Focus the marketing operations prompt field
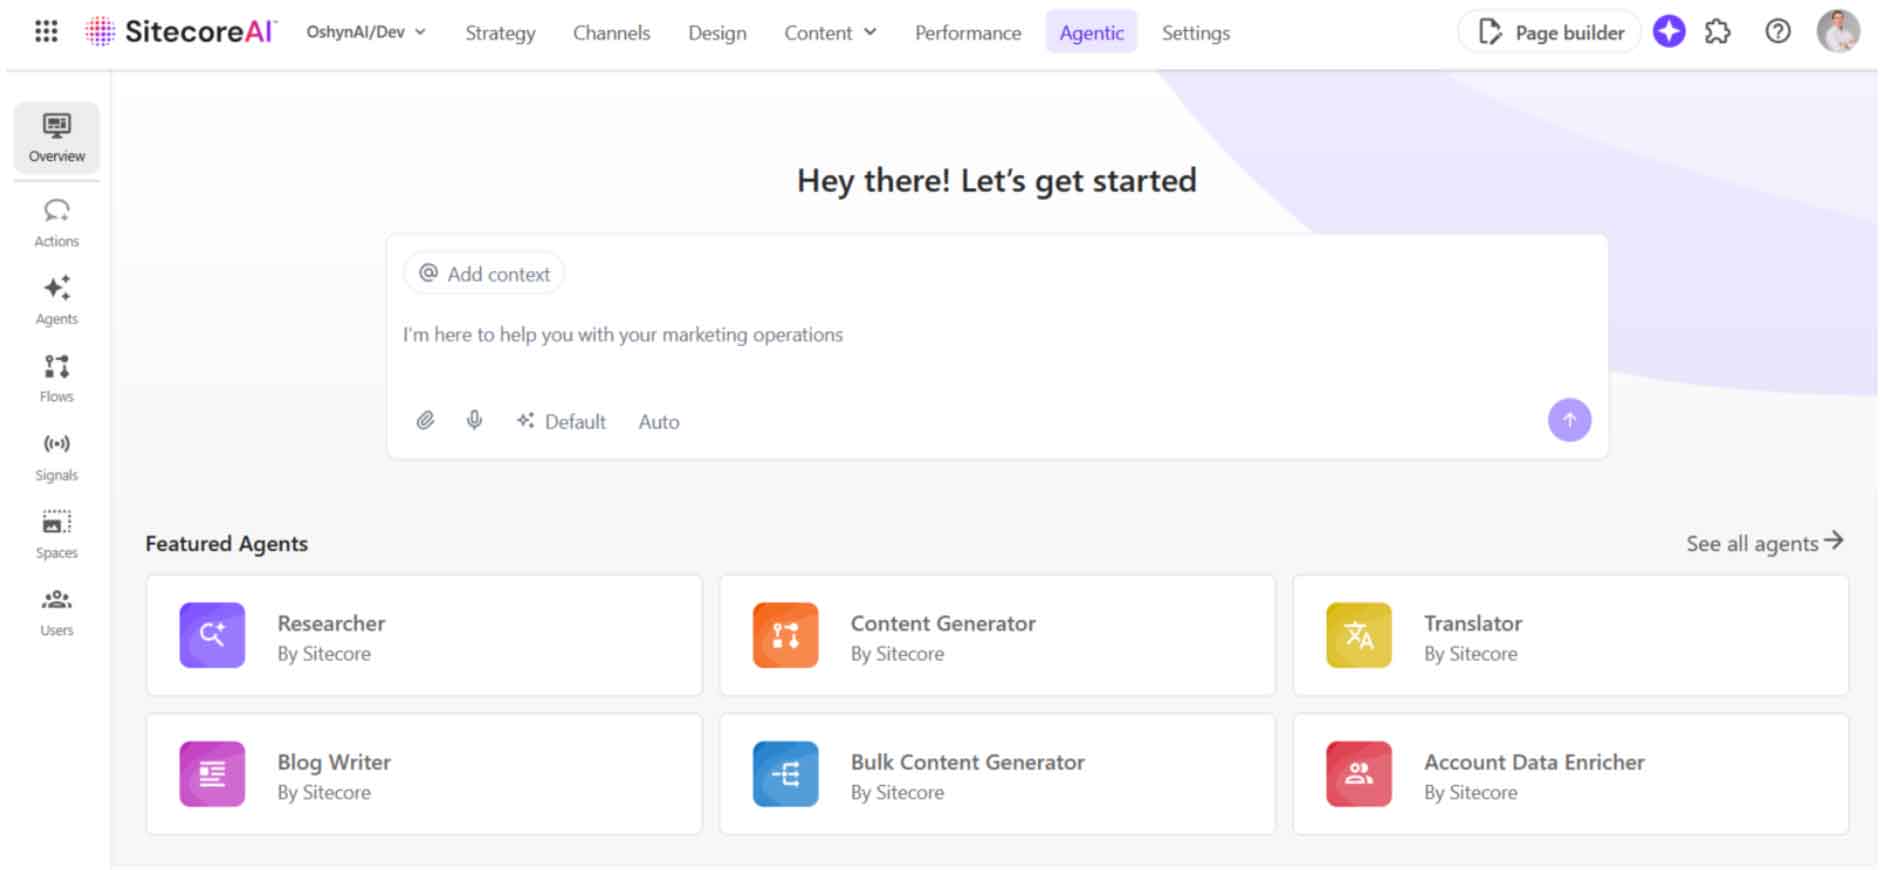This screenshot has height=870, width=1880. (997, 335)
